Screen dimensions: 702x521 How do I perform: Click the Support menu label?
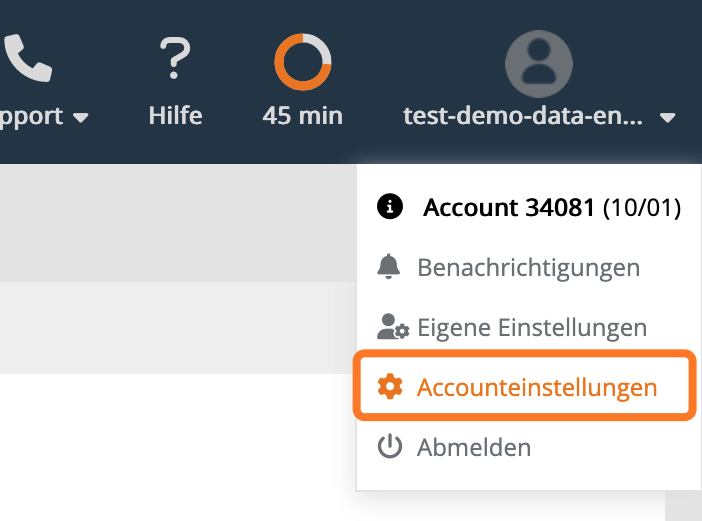point(32,116)
